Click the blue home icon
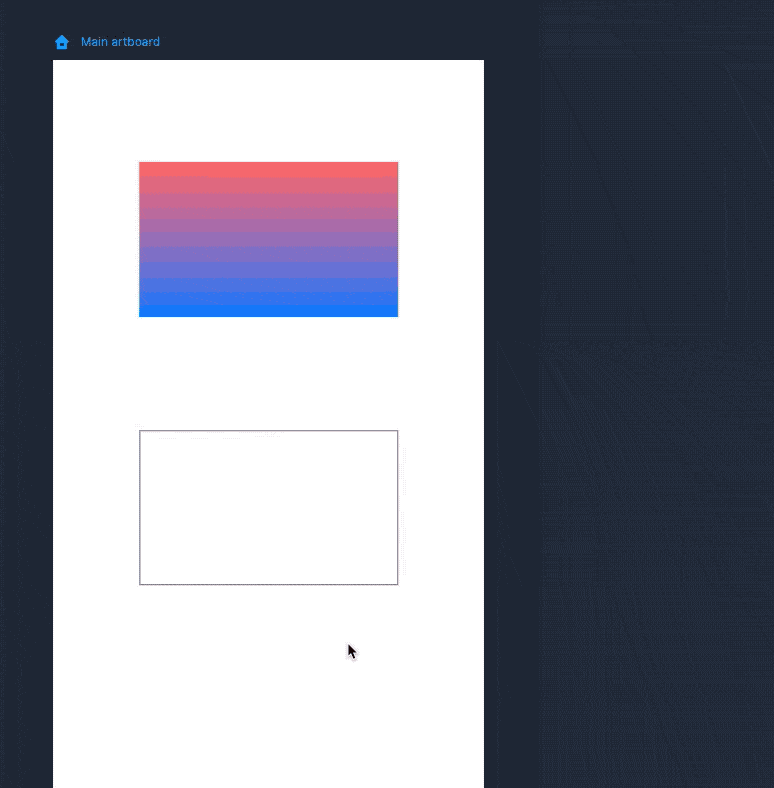Screen dimensions: 774x788 click(62, 42)
